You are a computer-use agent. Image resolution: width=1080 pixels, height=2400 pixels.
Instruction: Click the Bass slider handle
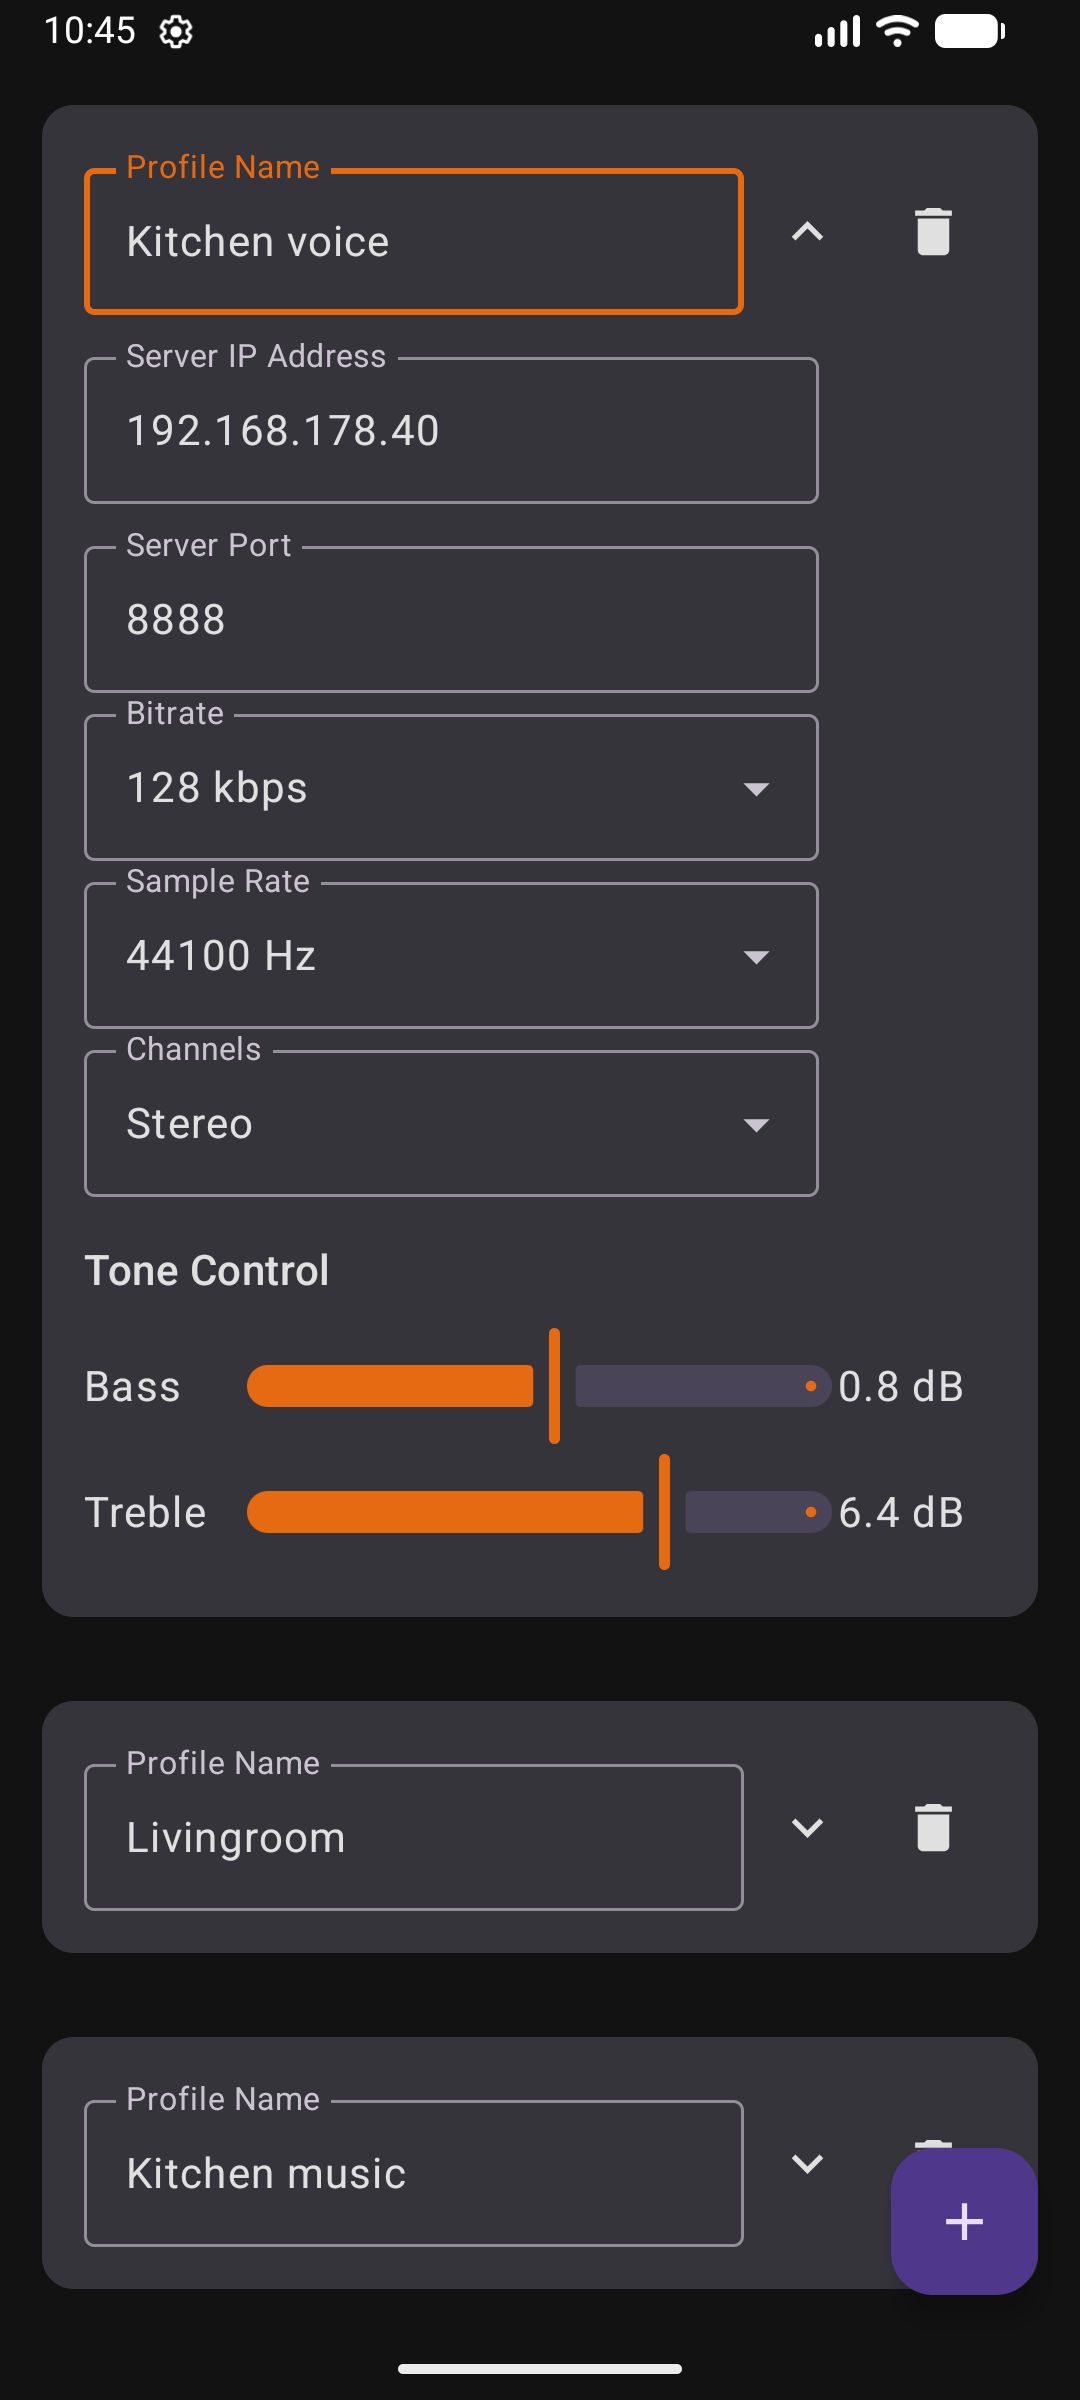coord(554,1386)
